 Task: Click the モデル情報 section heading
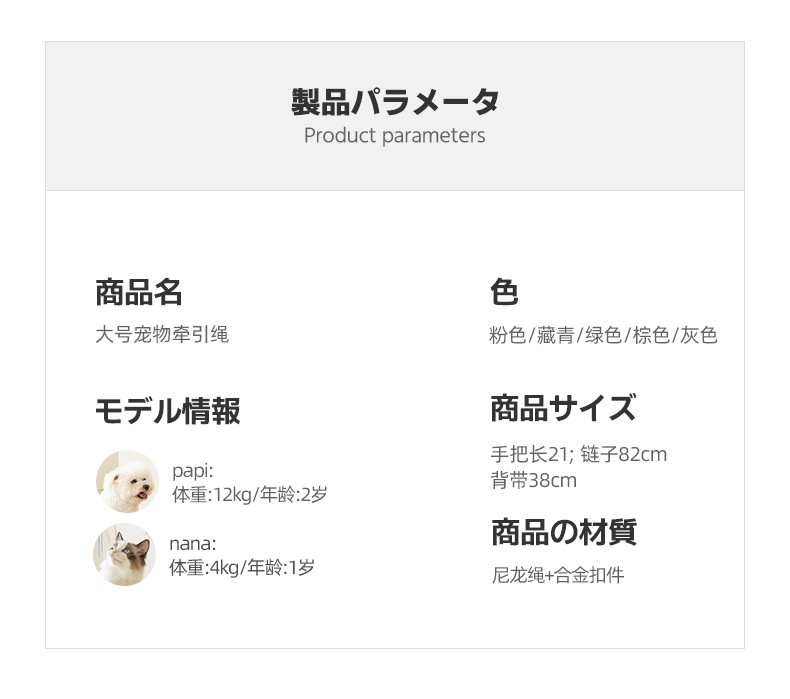(x=167, y=411)
